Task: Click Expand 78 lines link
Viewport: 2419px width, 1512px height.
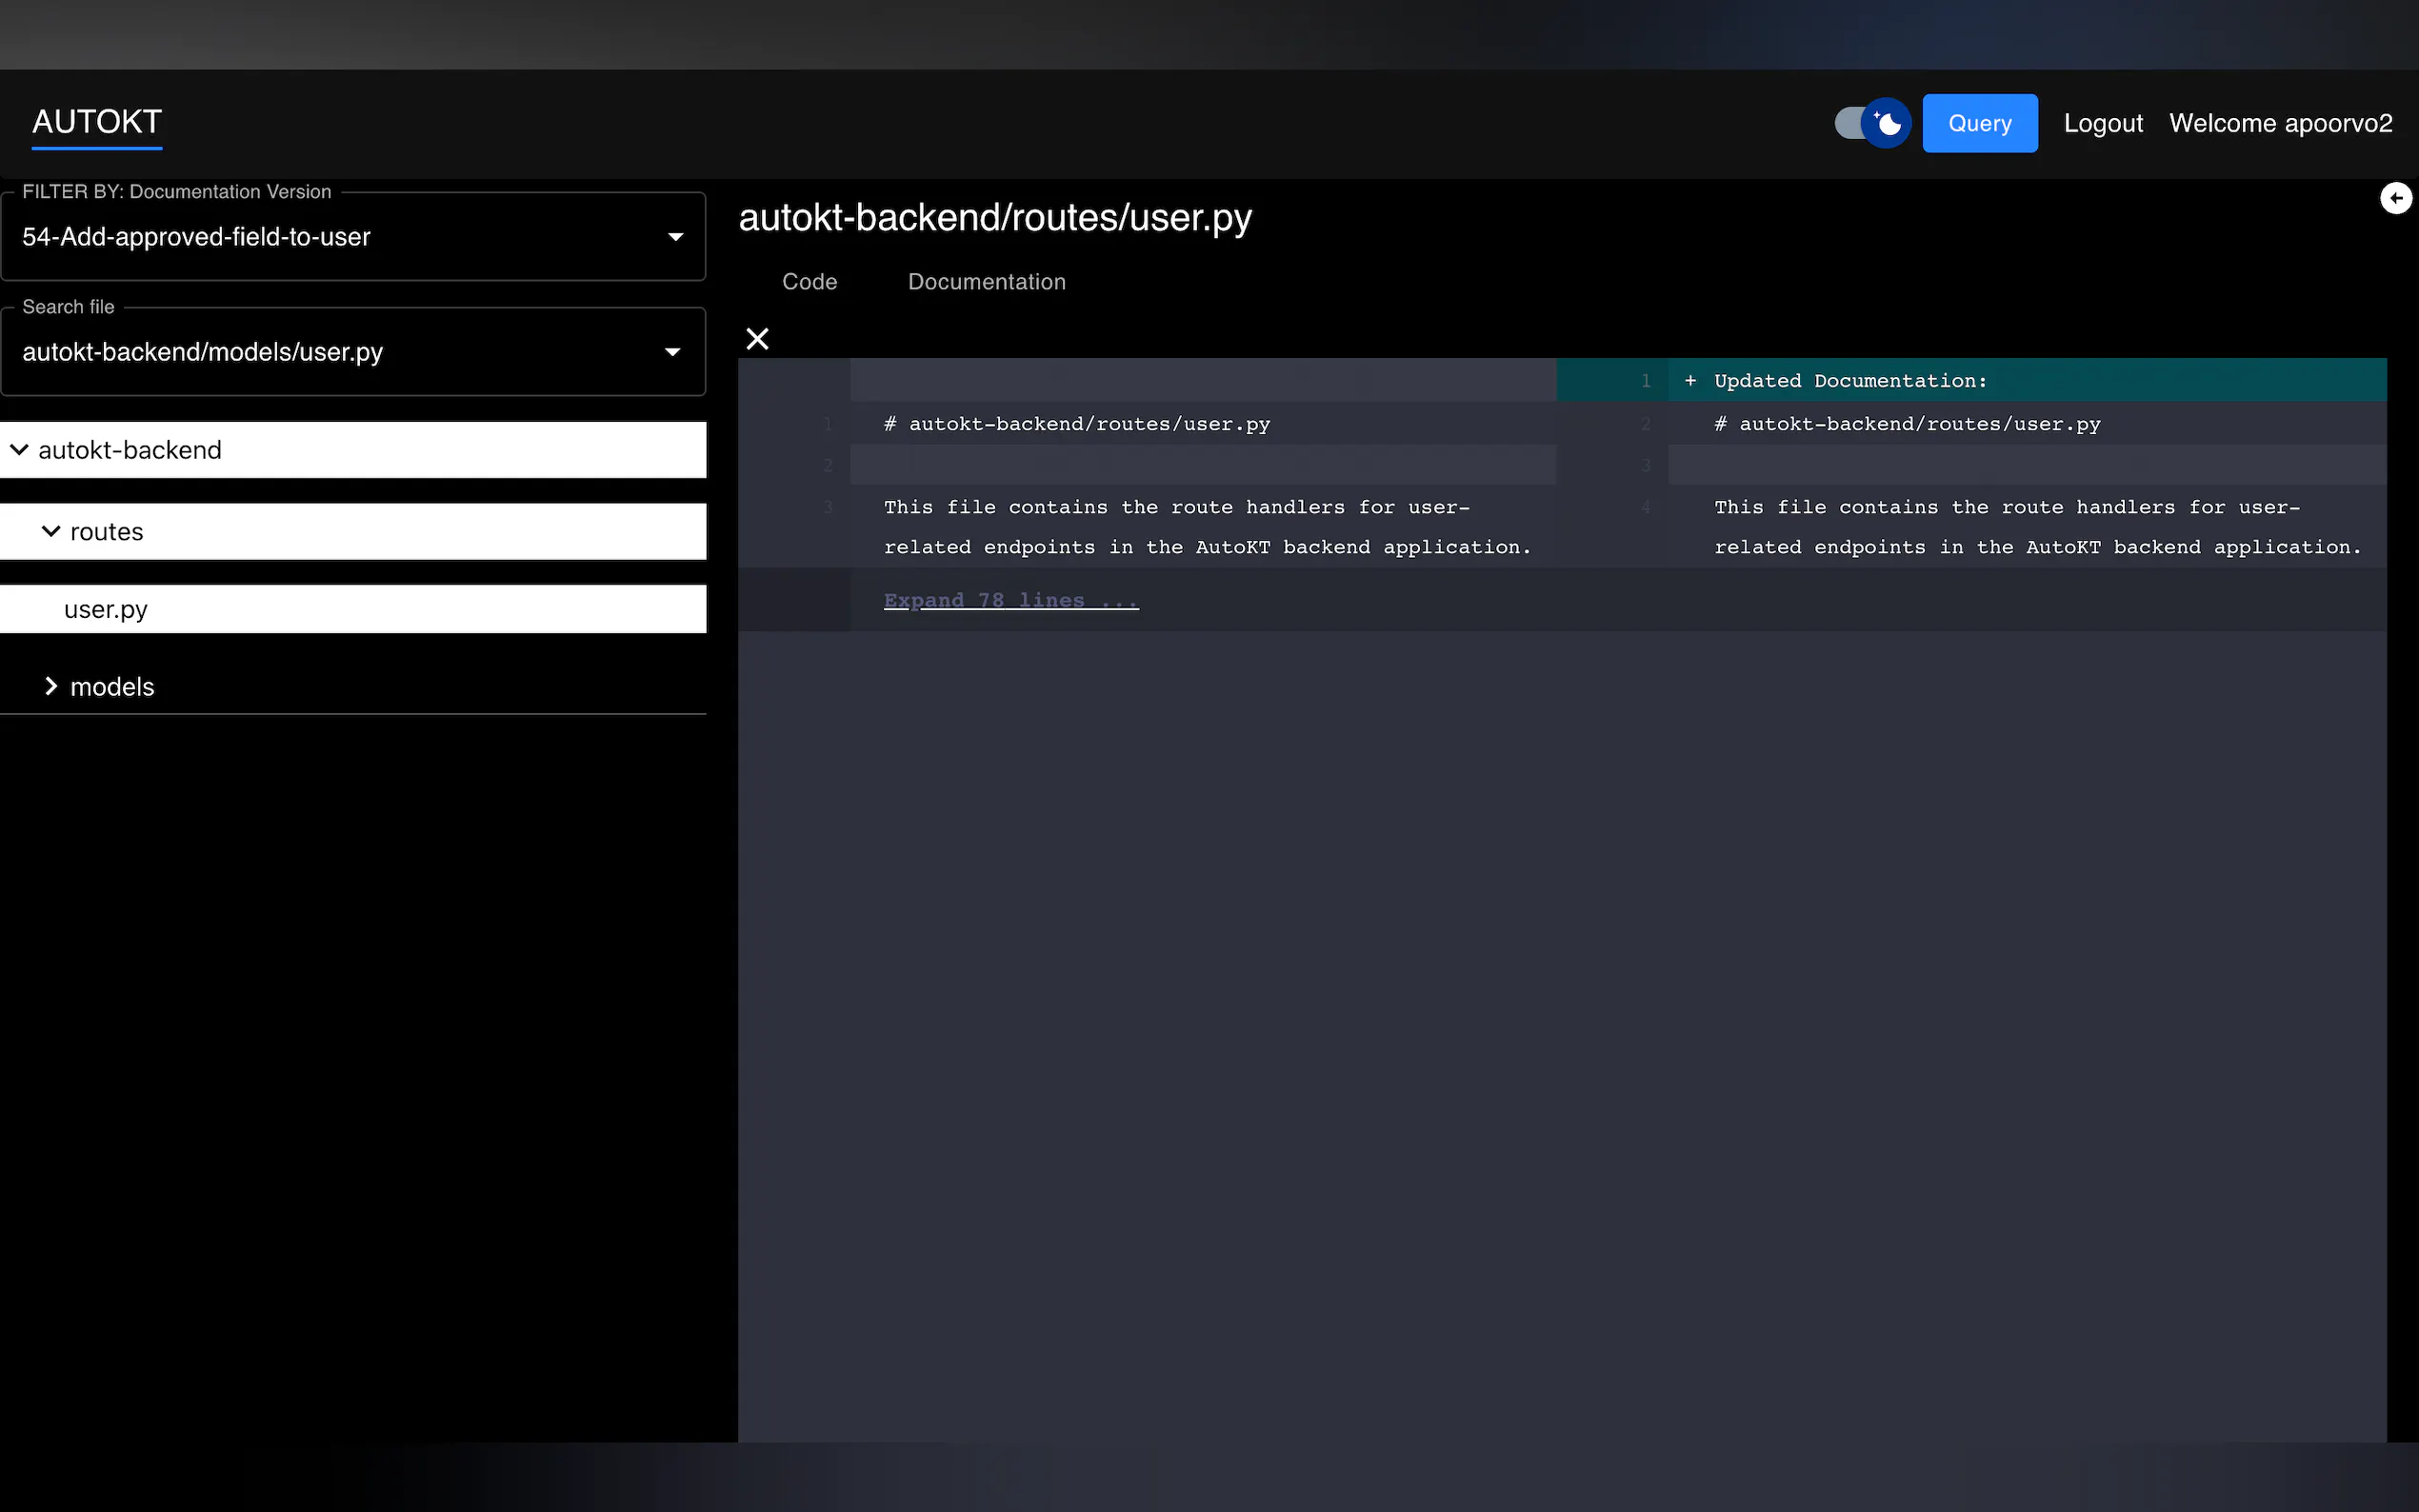Action: pyautogui.click(x=1010, y=600)
